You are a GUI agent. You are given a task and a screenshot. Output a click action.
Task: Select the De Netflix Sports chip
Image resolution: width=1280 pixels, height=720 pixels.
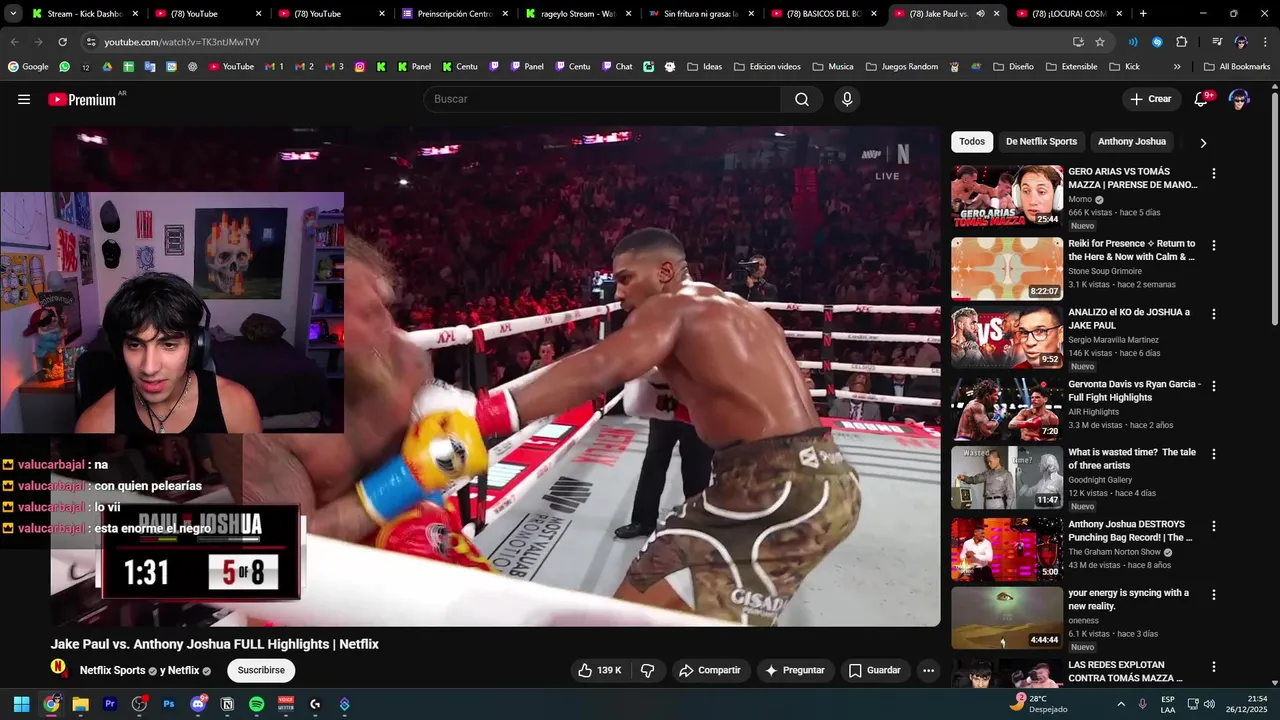click(1041, 141)
